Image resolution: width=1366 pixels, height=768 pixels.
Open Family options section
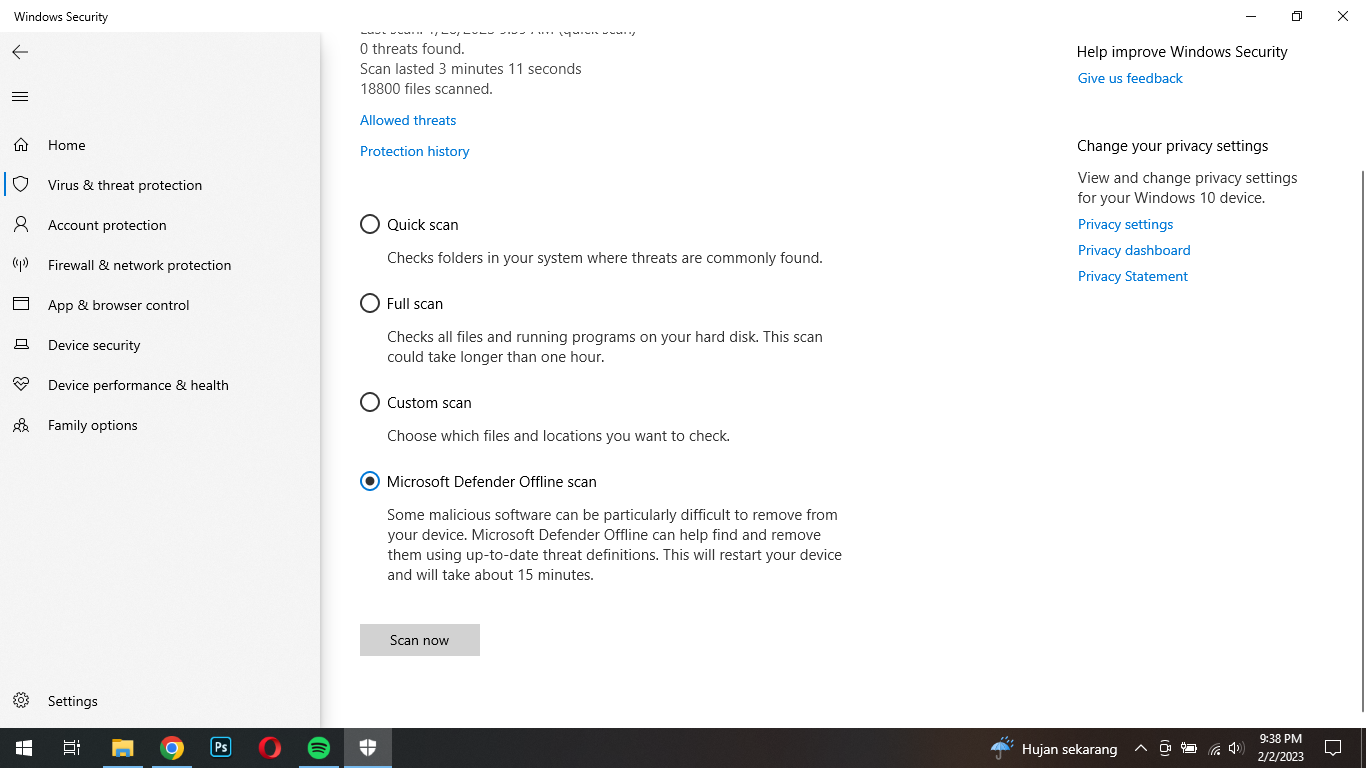click(x=93, y=425)
